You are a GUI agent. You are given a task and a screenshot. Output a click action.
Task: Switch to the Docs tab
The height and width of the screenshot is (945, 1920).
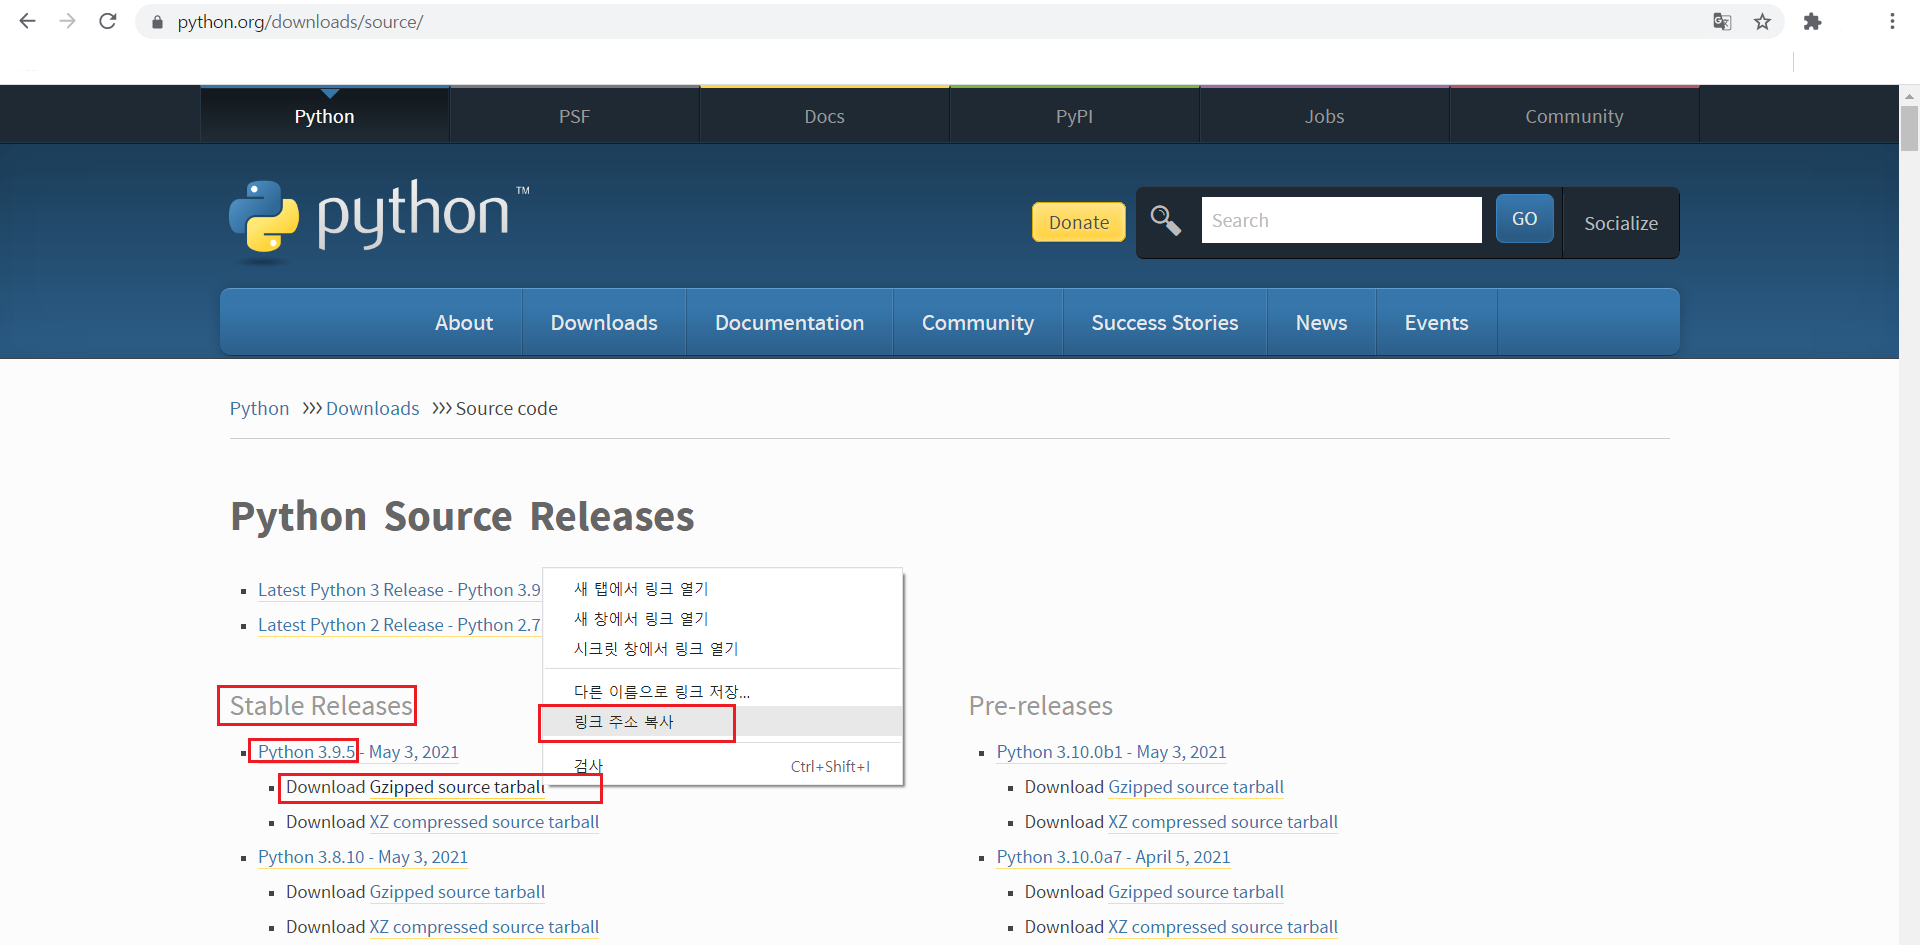click(825, 116)
